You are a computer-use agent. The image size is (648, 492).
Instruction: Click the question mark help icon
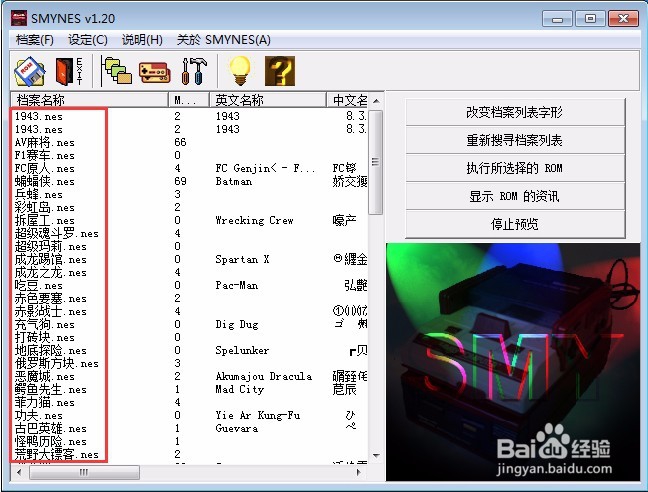[x=280, y=71]
